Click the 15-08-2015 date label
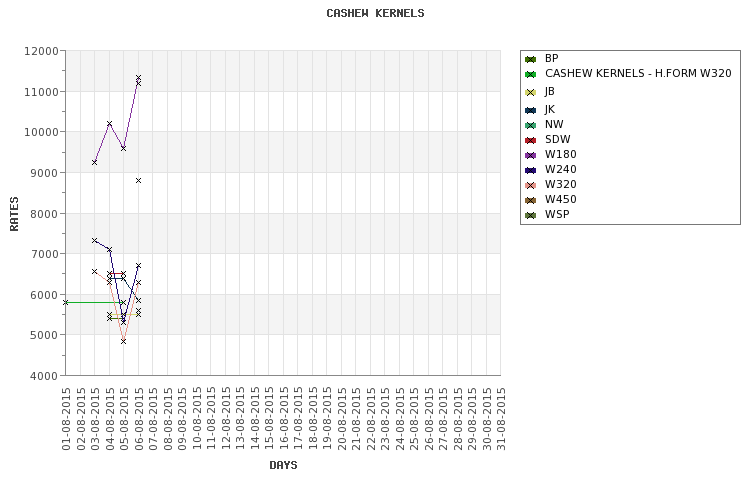 269,419
